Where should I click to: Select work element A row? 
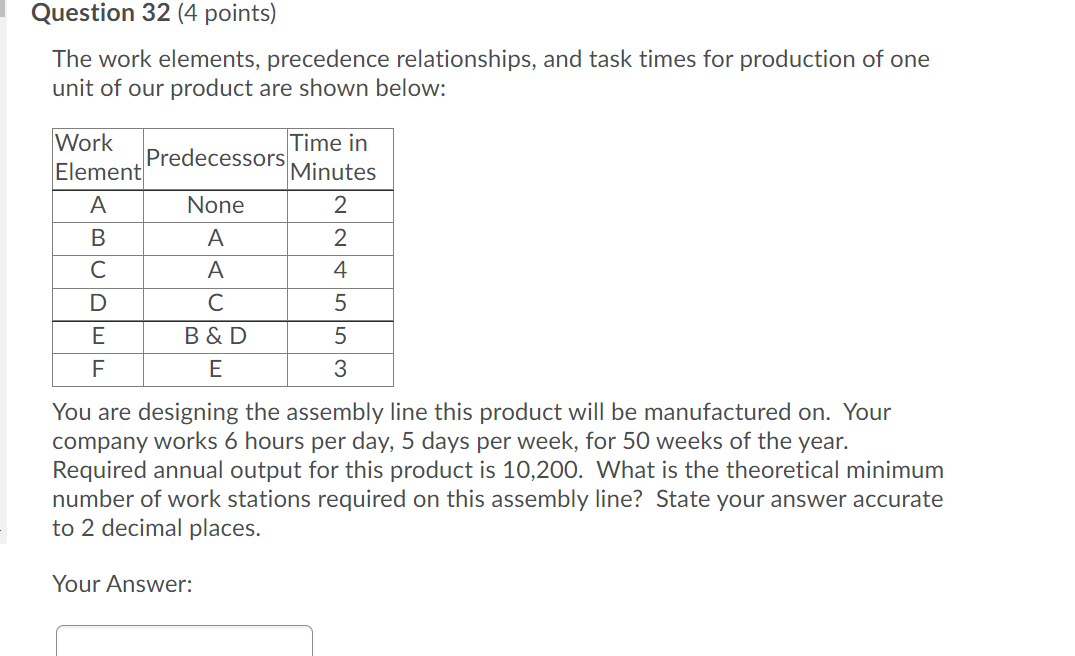click(97, 205)
